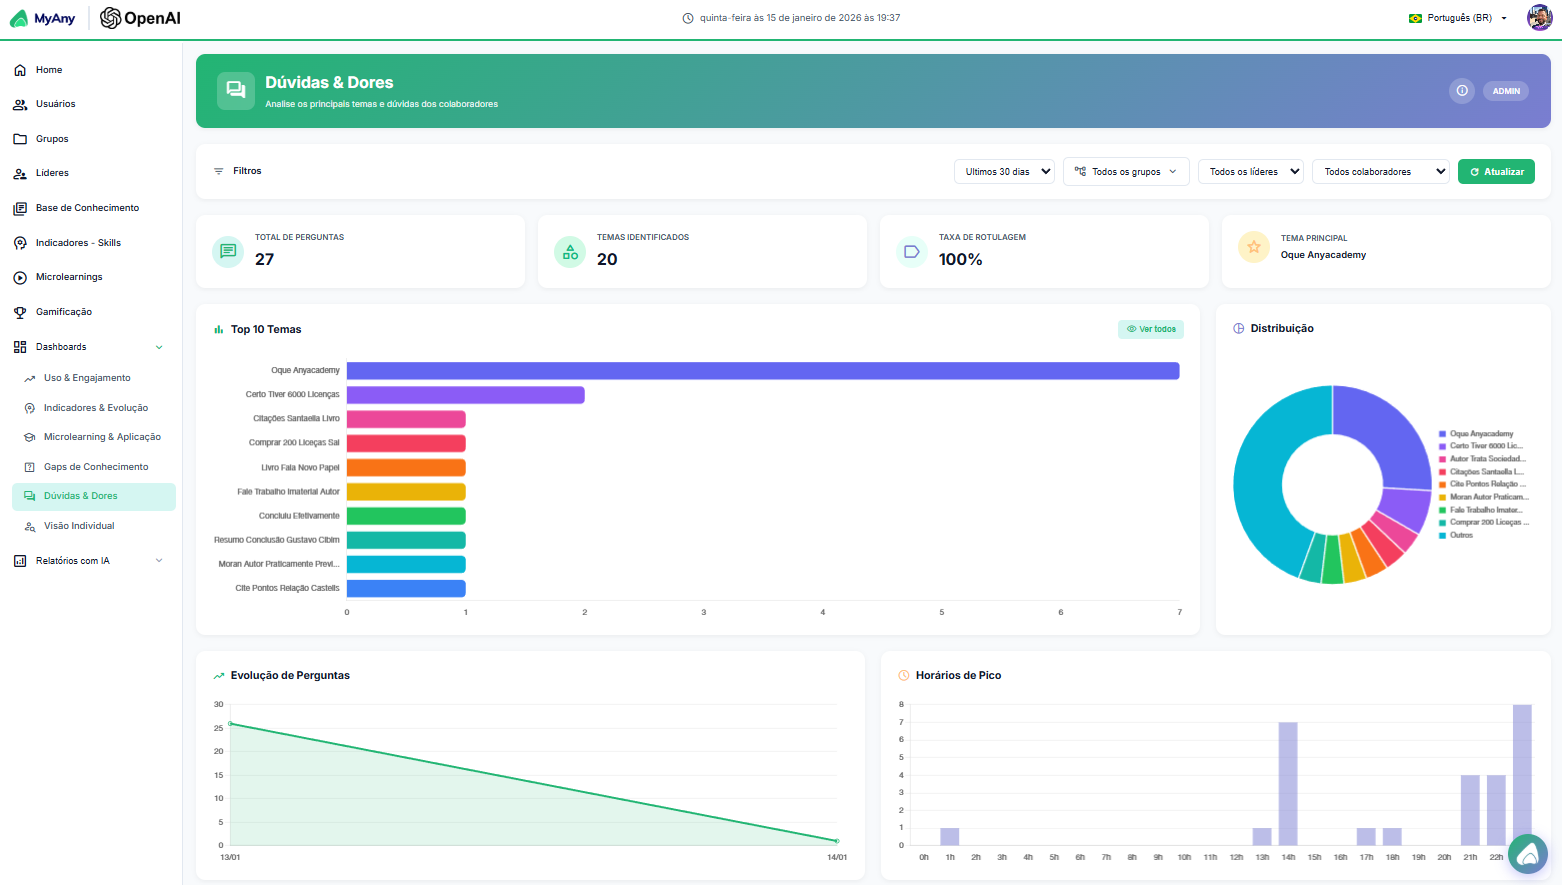Toggle Ver todos on the Top 10 Temas chart
The width and height of the screenshot is (1562, 885).
pyautogui.click(x=1150, y=328)
